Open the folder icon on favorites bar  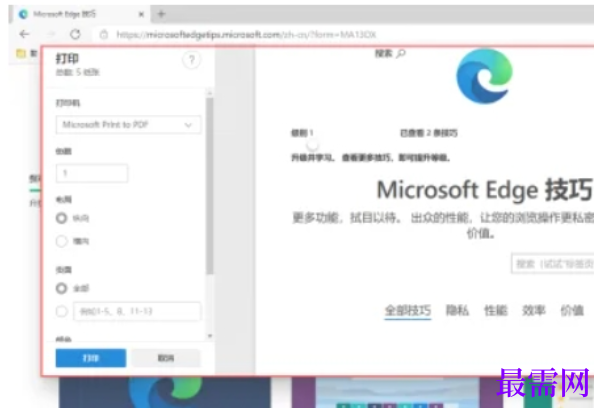[x=21, y=53]
